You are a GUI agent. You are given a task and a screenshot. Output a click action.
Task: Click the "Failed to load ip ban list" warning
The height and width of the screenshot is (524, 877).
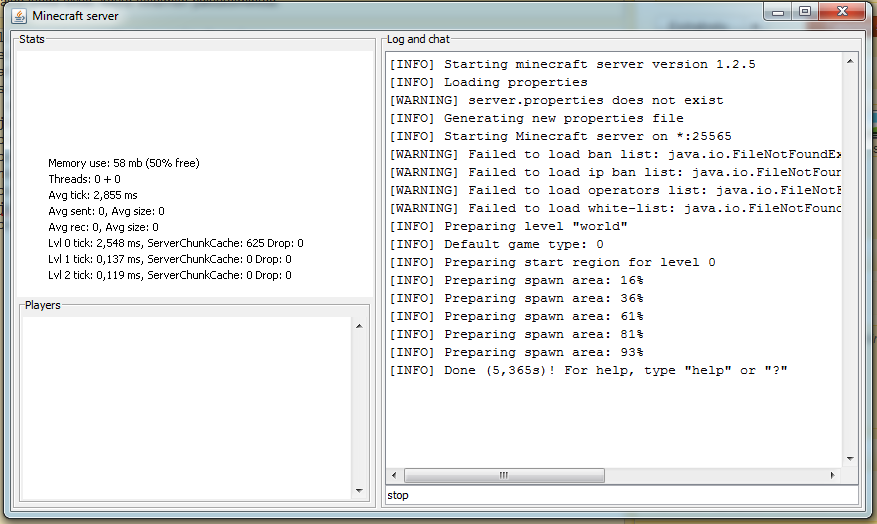click(x=615, y=172)
